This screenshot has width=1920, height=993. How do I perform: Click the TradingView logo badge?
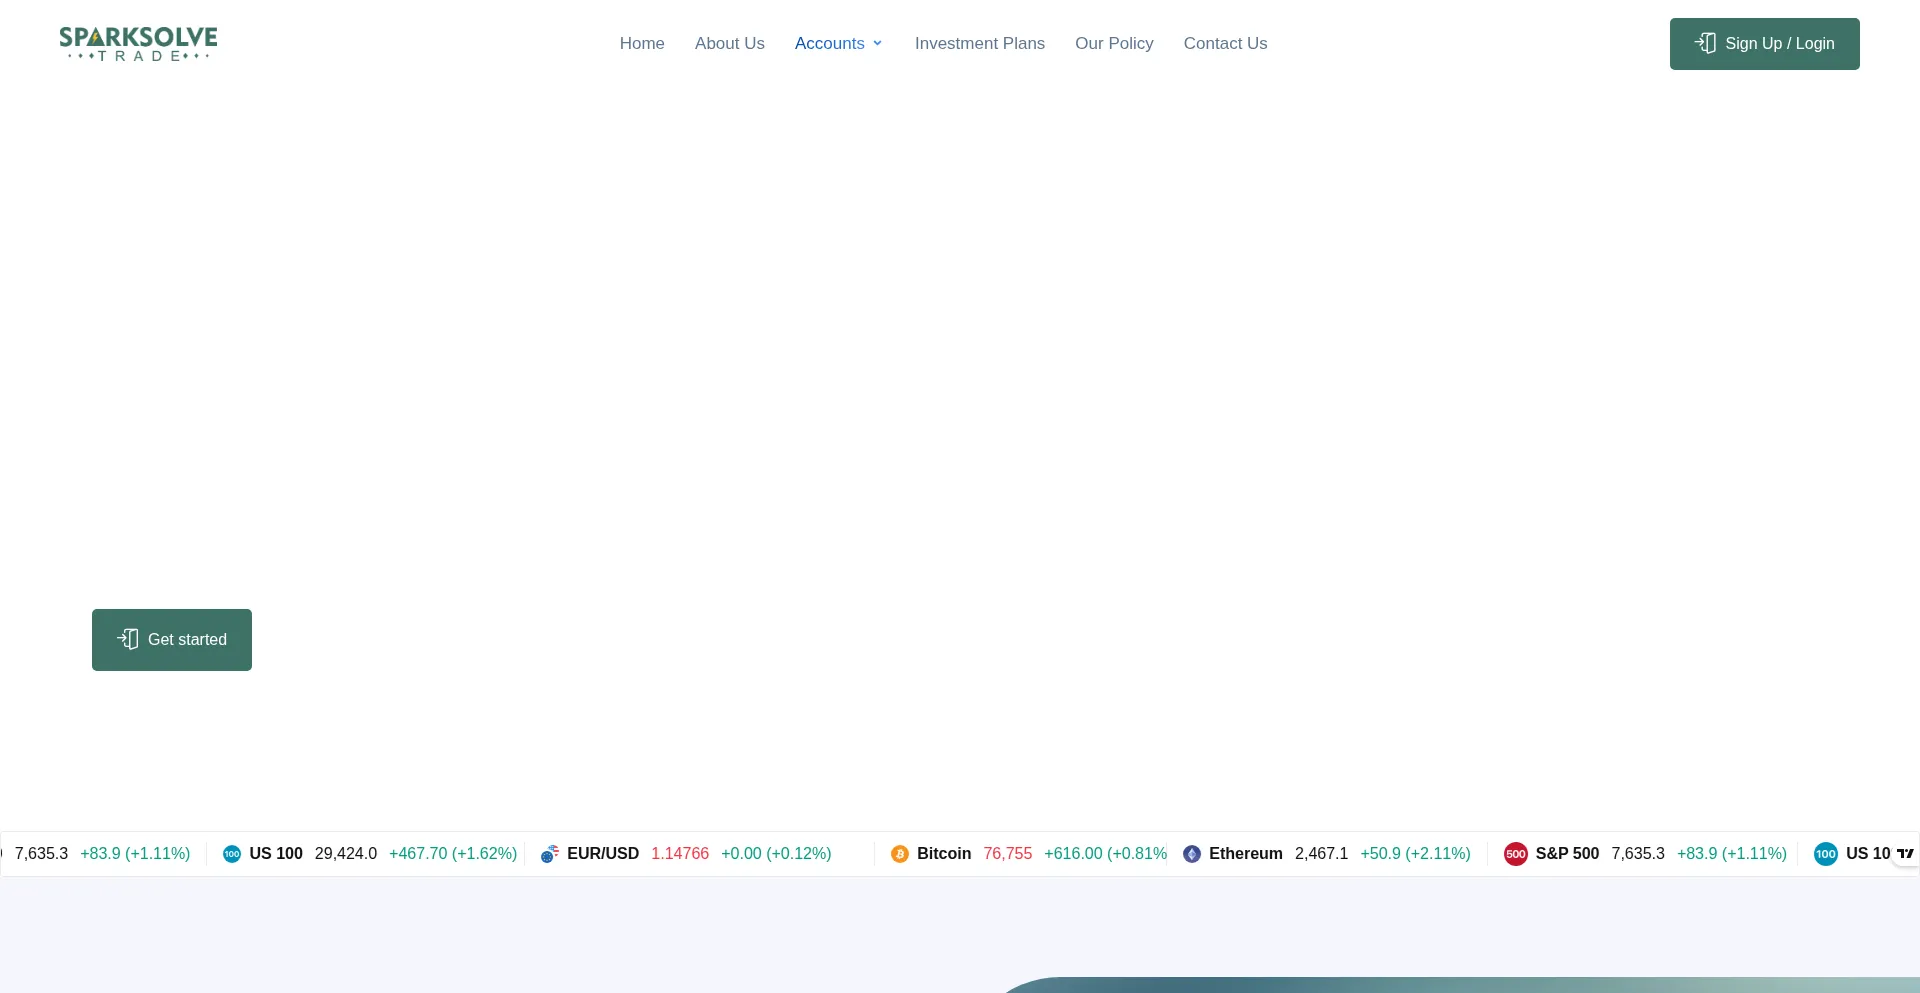(x=1905, y=854)
